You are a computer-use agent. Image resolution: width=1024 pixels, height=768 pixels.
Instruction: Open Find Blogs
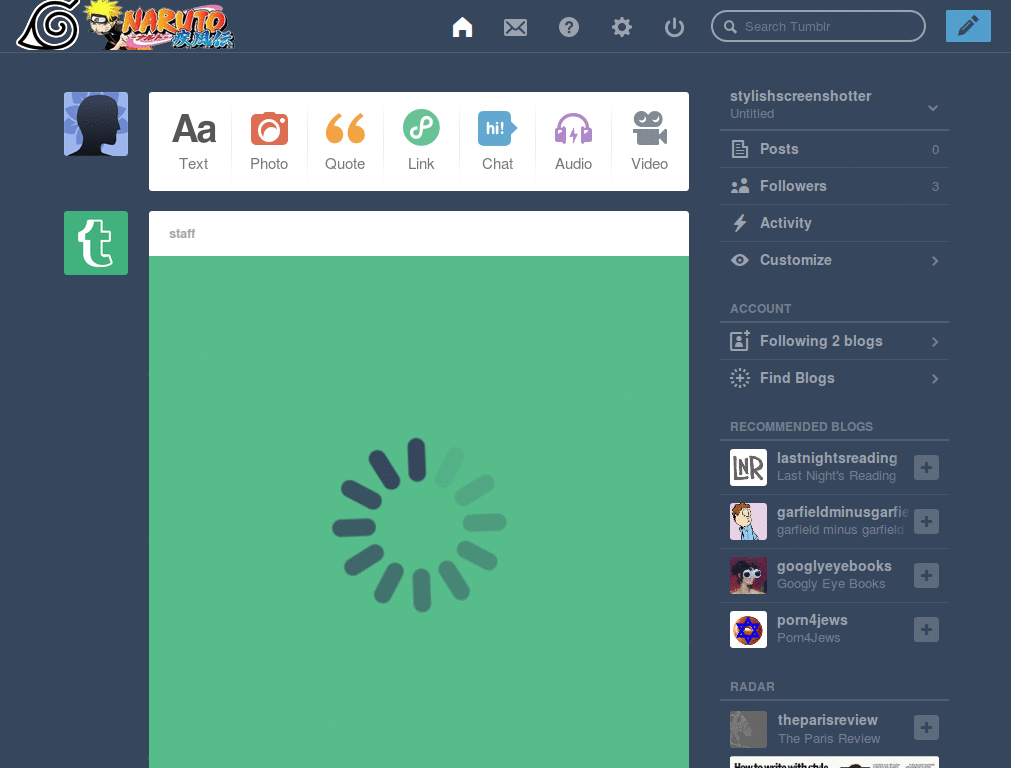[x=797, y=378]
